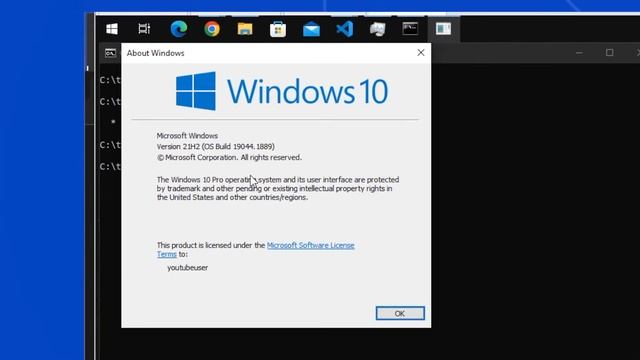This screenshot has width=640, height=360.
Task: Close the About Windows dialog
Action: coord(421,53)
